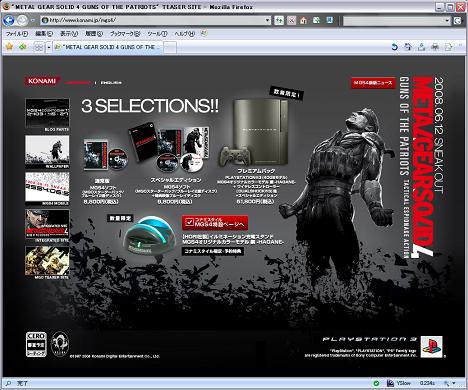The image size is (468, 390).
Task: Click the green page icon after Home
Action: tap(316, 20)
